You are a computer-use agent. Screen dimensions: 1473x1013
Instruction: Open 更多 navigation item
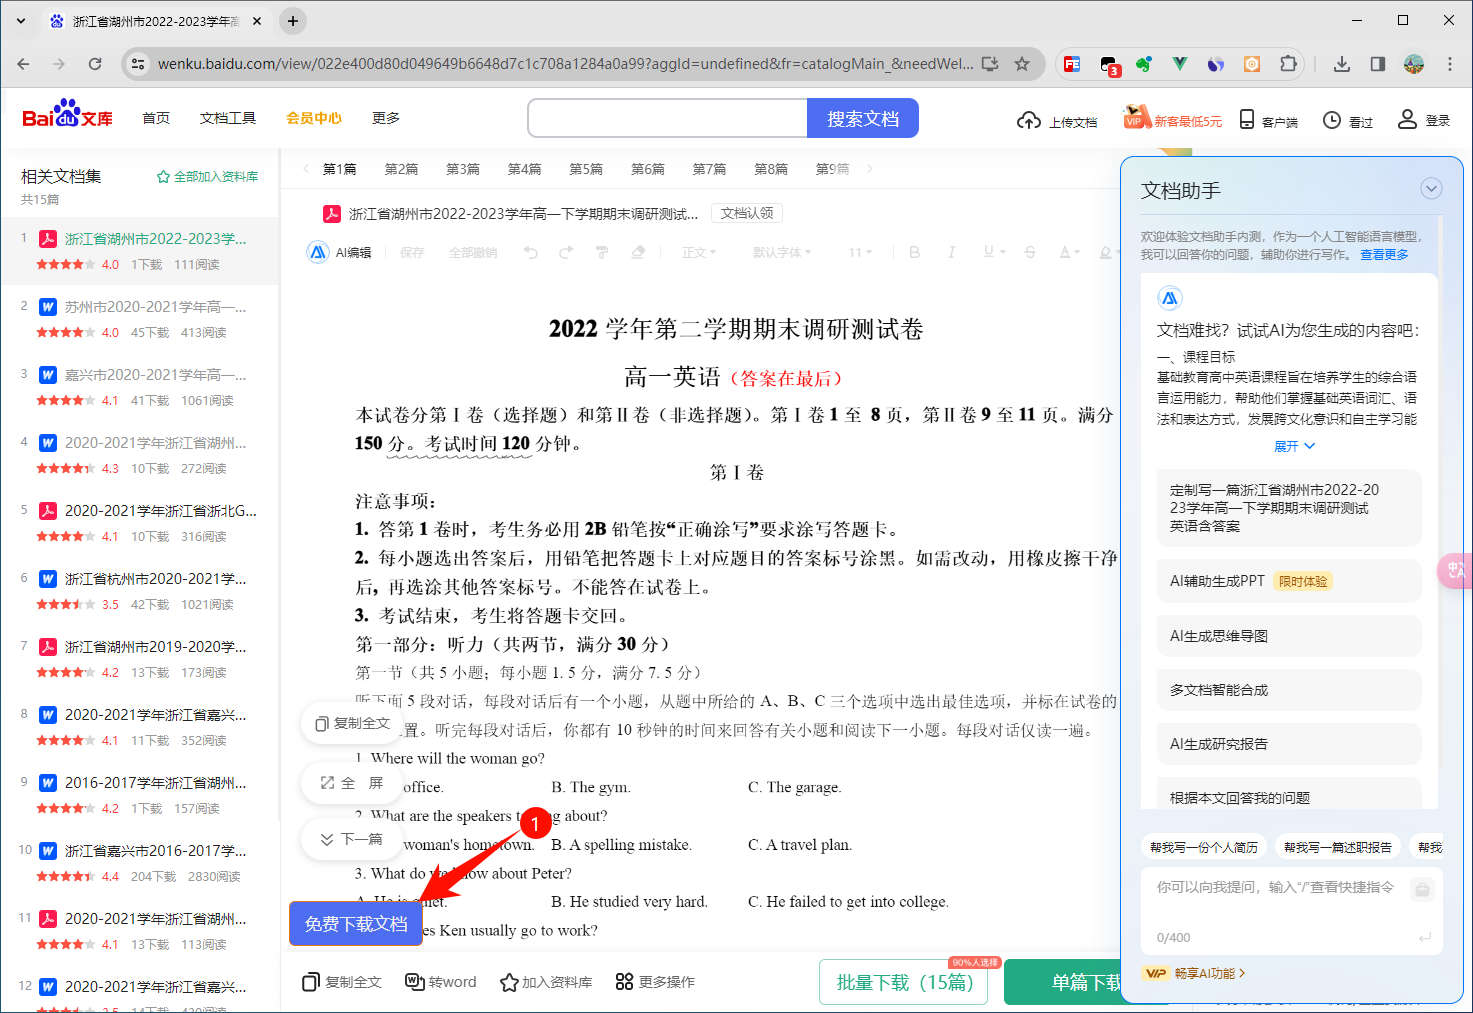[x=386, y=118]
